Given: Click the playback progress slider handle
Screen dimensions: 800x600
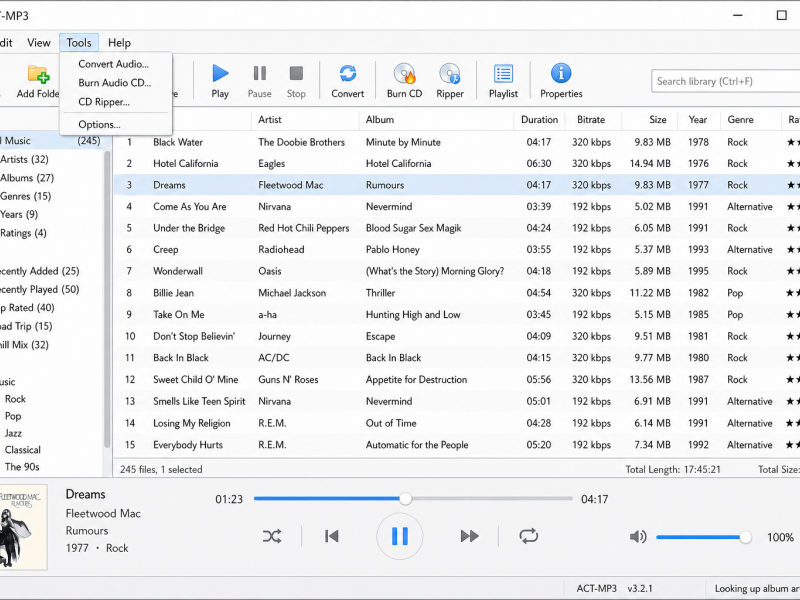Looking at the screenshot, I should point(405,498).
